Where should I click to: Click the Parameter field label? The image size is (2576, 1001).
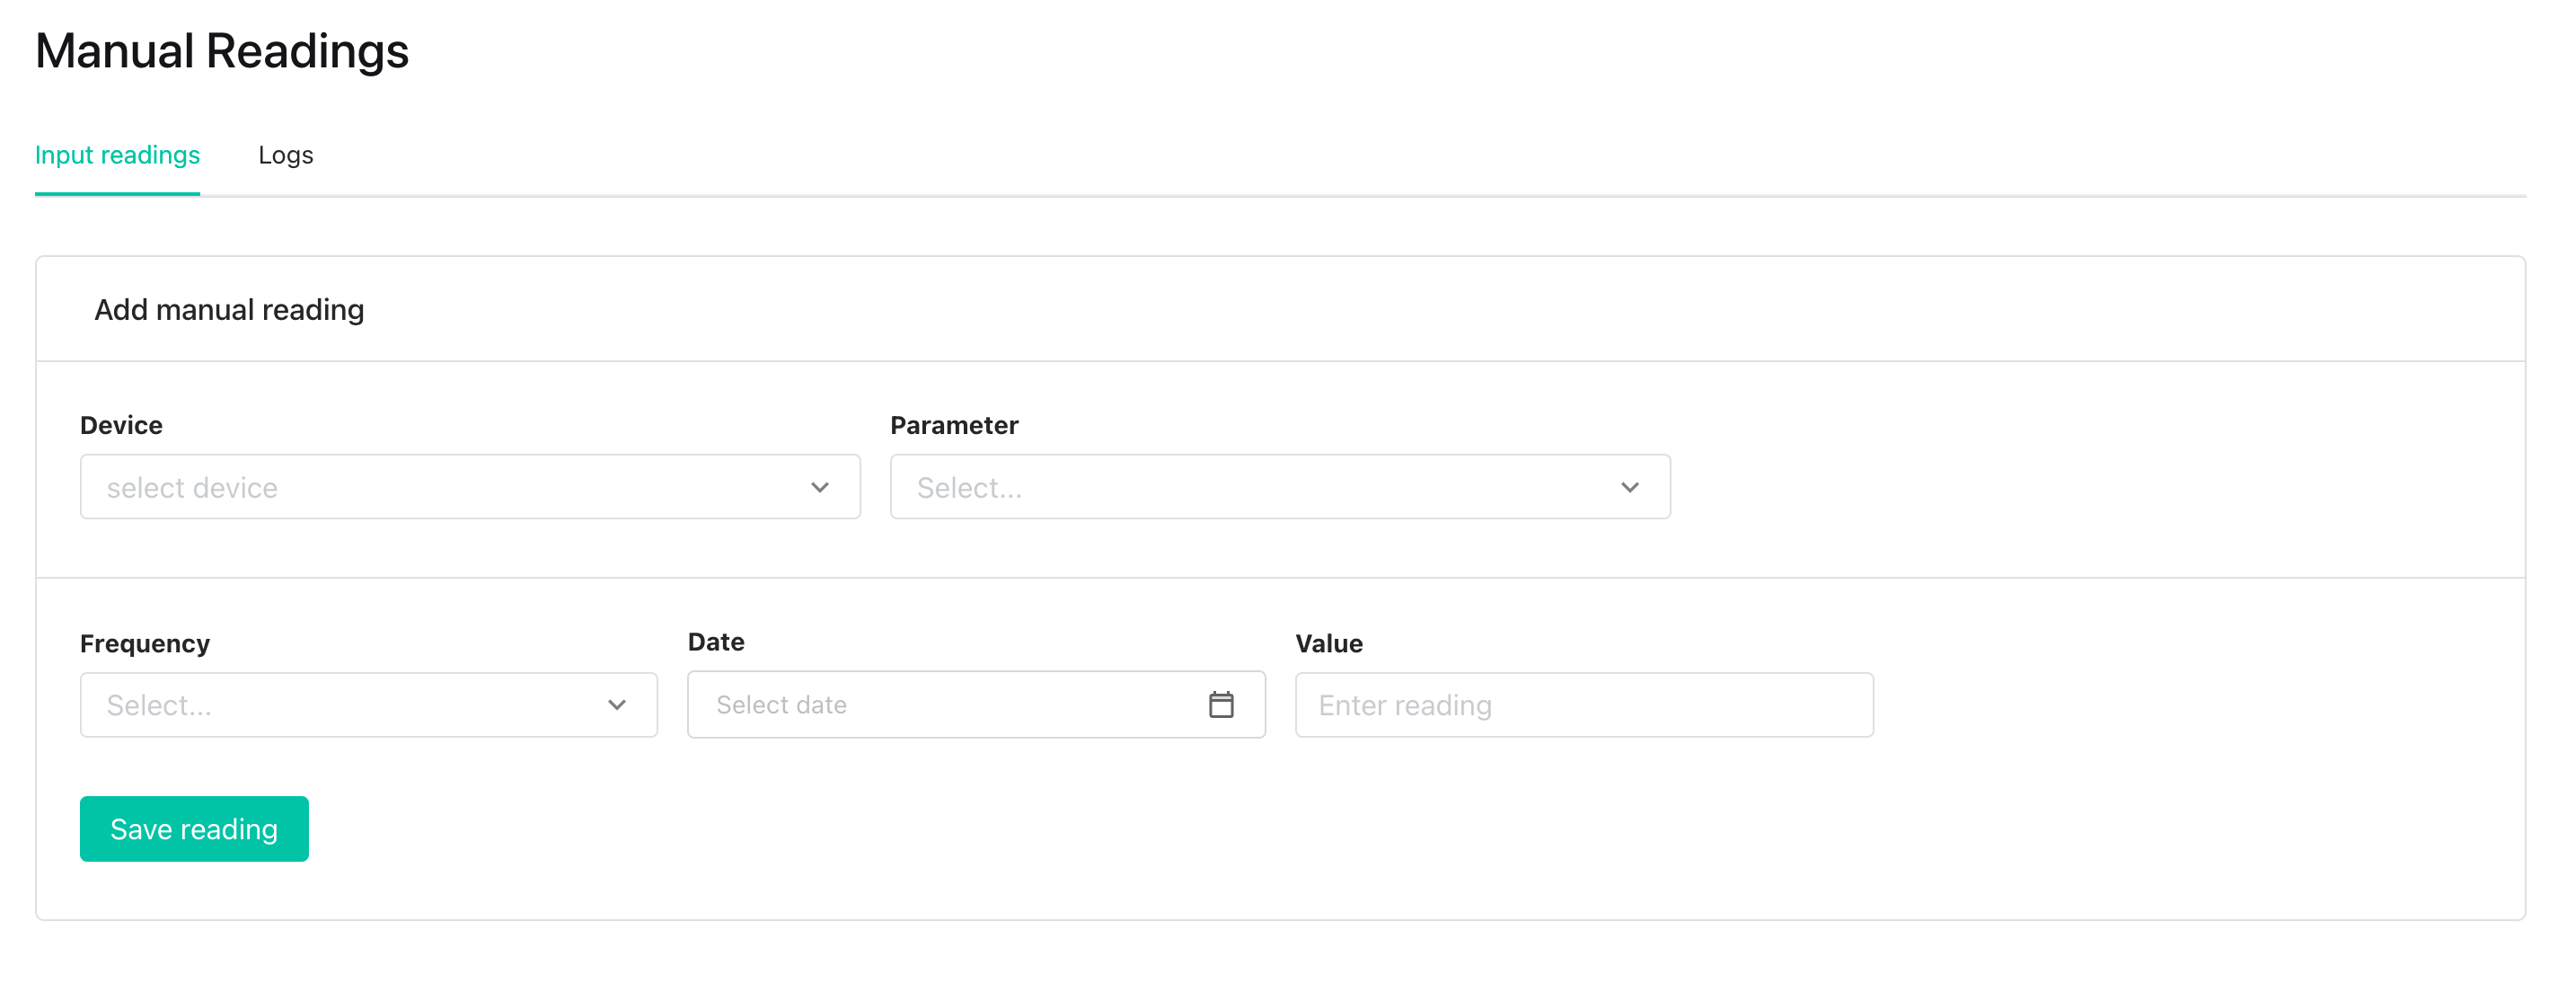[x=954, y=425]
